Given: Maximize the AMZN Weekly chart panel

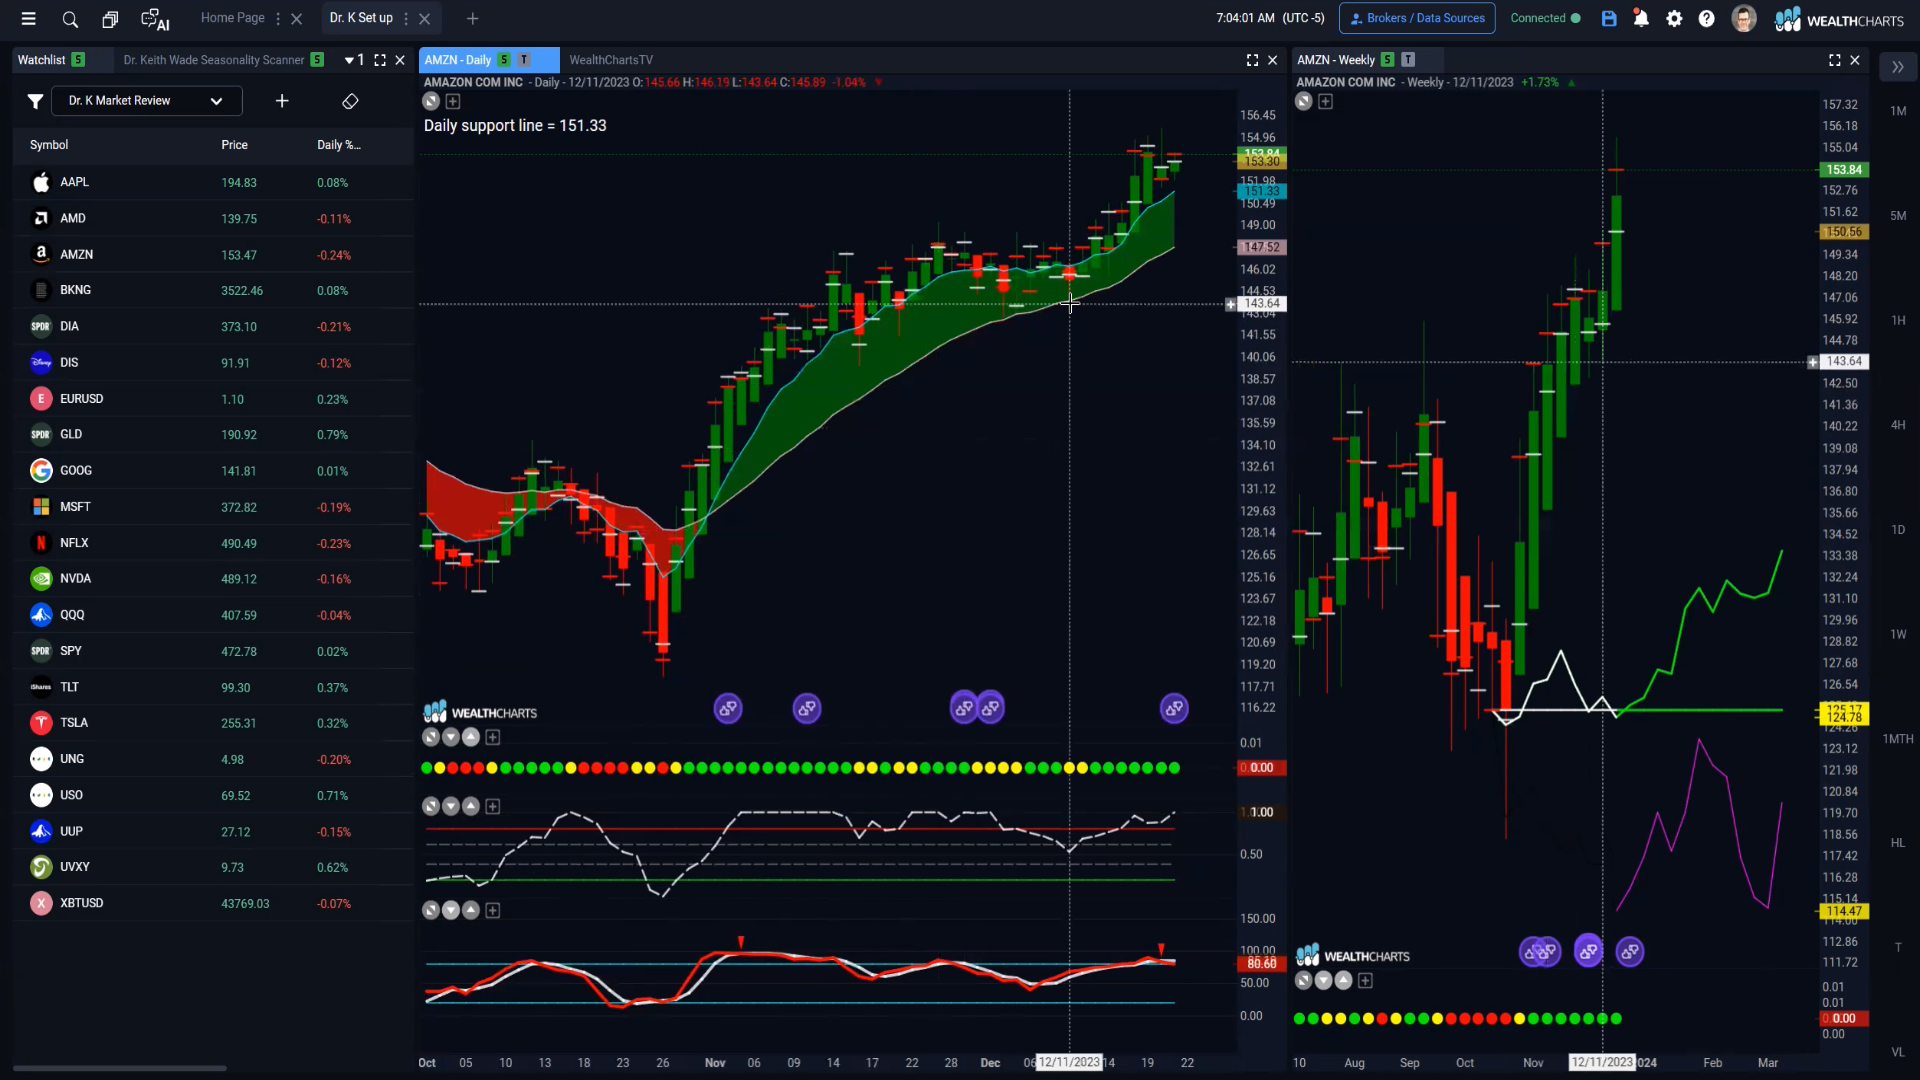Looking at the screenshot, I should (1835, 60).
